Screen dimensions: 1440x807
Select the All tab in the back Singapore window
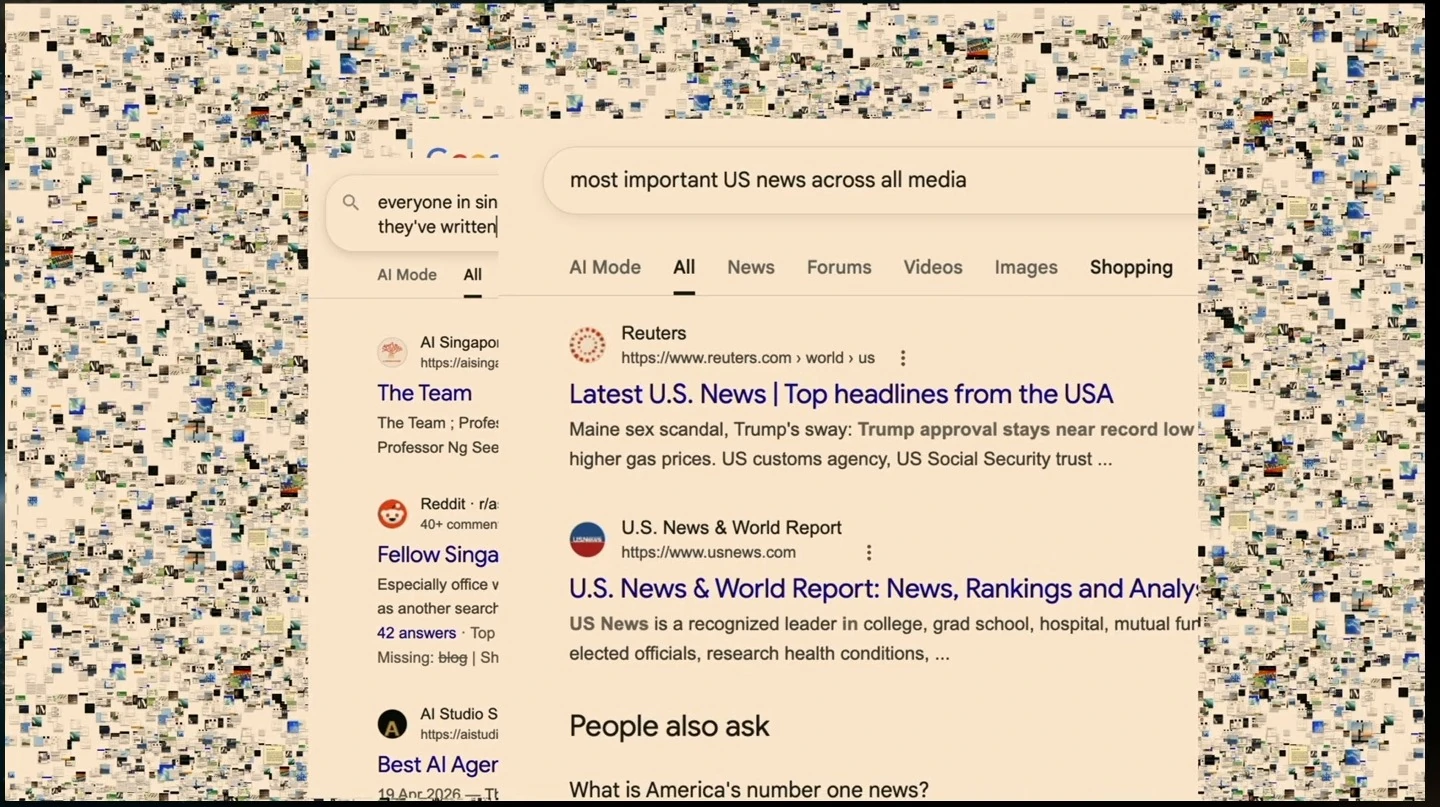coord(473,275)
